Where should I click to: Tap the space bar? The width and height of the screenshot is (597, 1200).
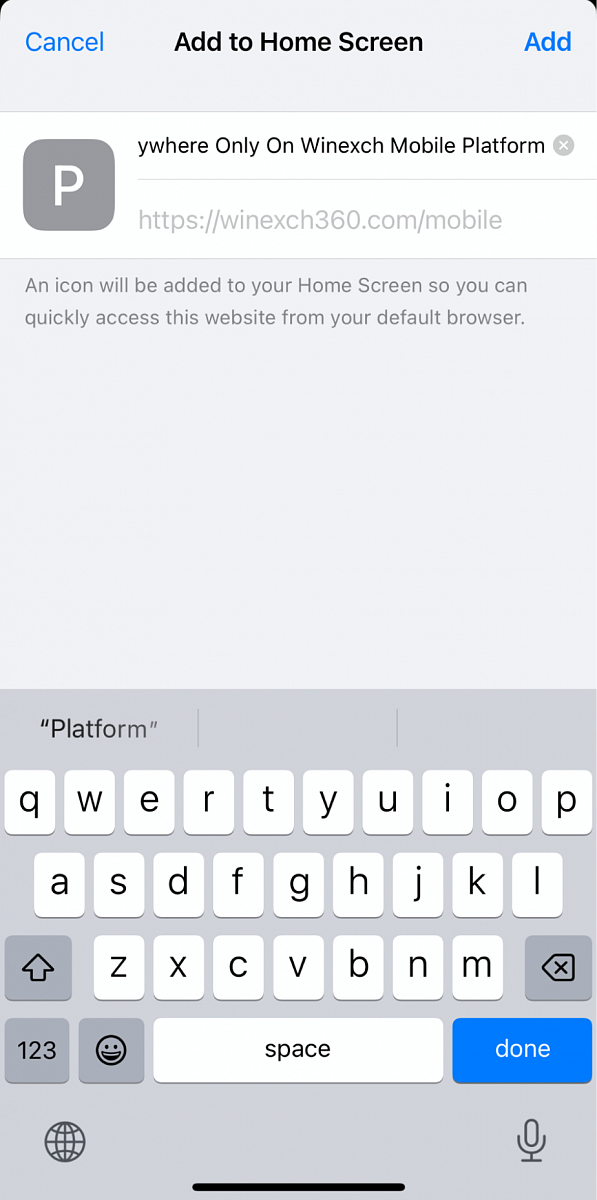coord(298,1050)
